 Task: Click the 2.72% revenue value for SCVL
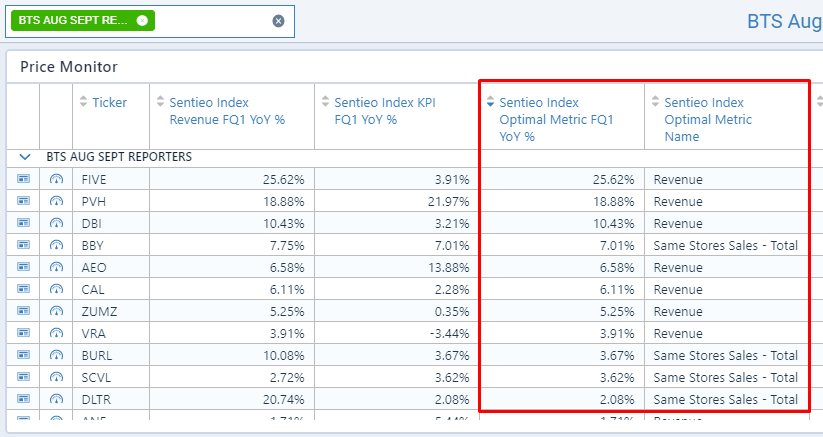point(287,378)
